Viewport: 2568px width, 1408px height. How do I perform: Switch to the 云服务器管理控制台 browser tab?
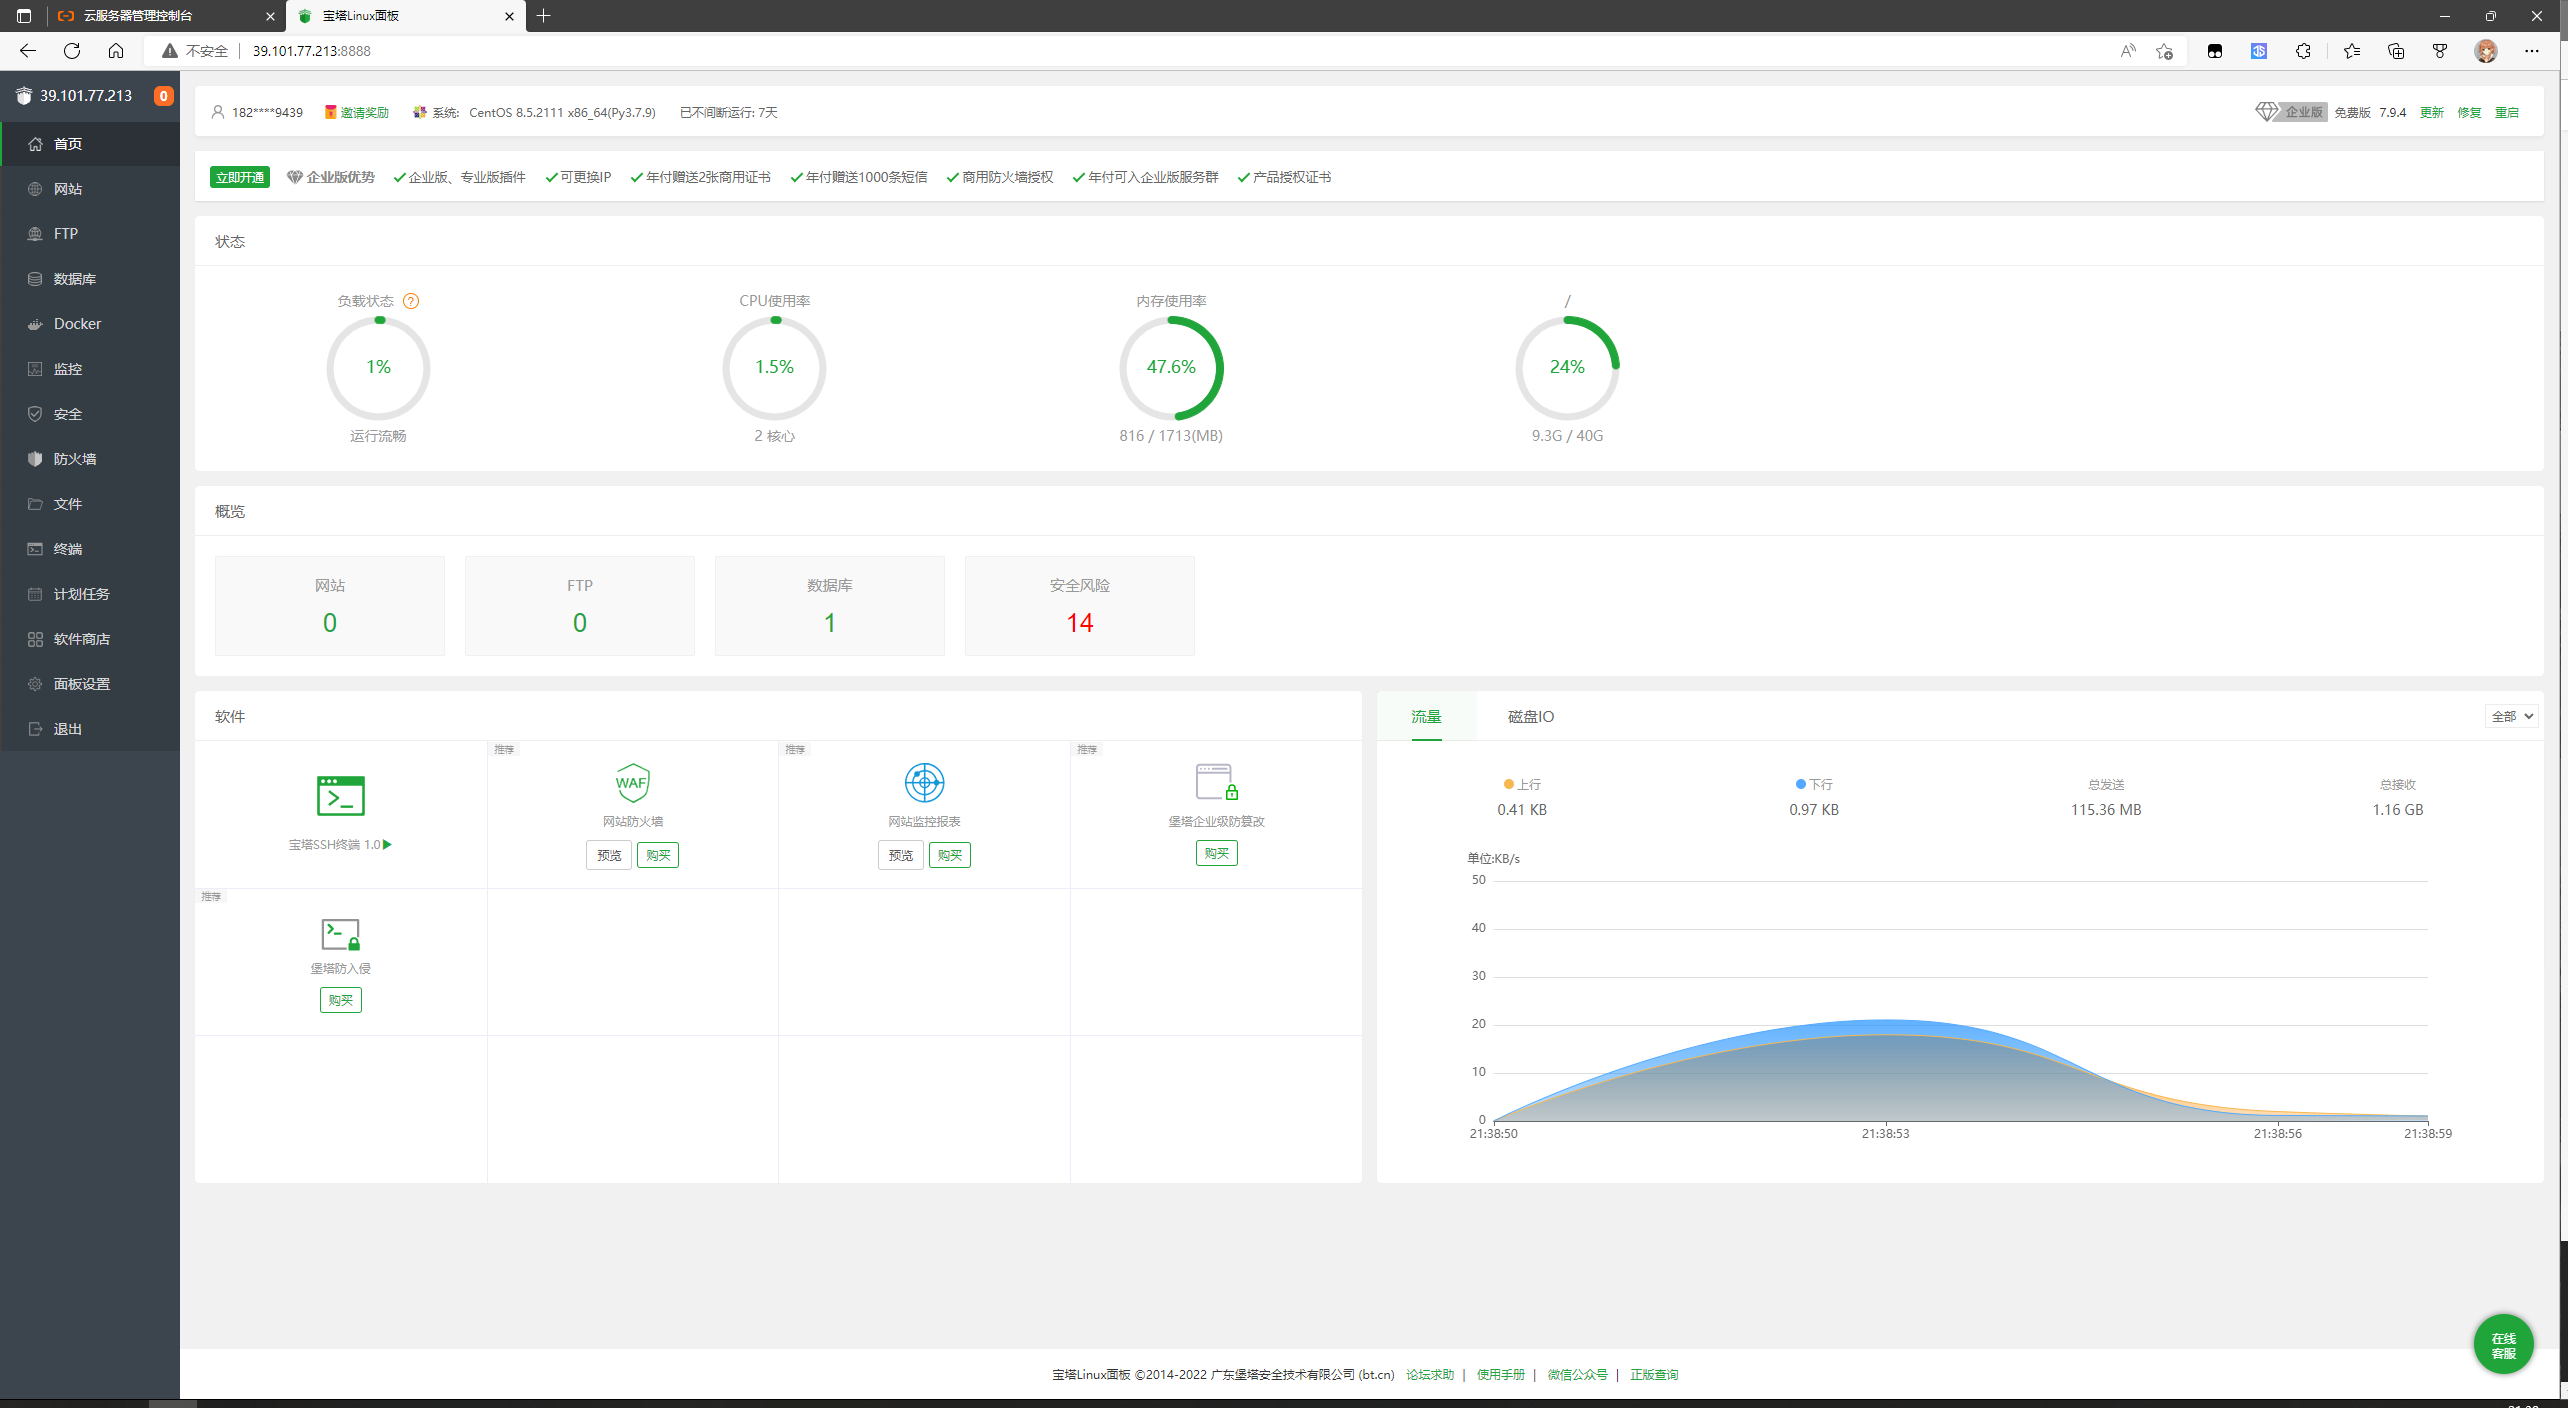point(166,16)
